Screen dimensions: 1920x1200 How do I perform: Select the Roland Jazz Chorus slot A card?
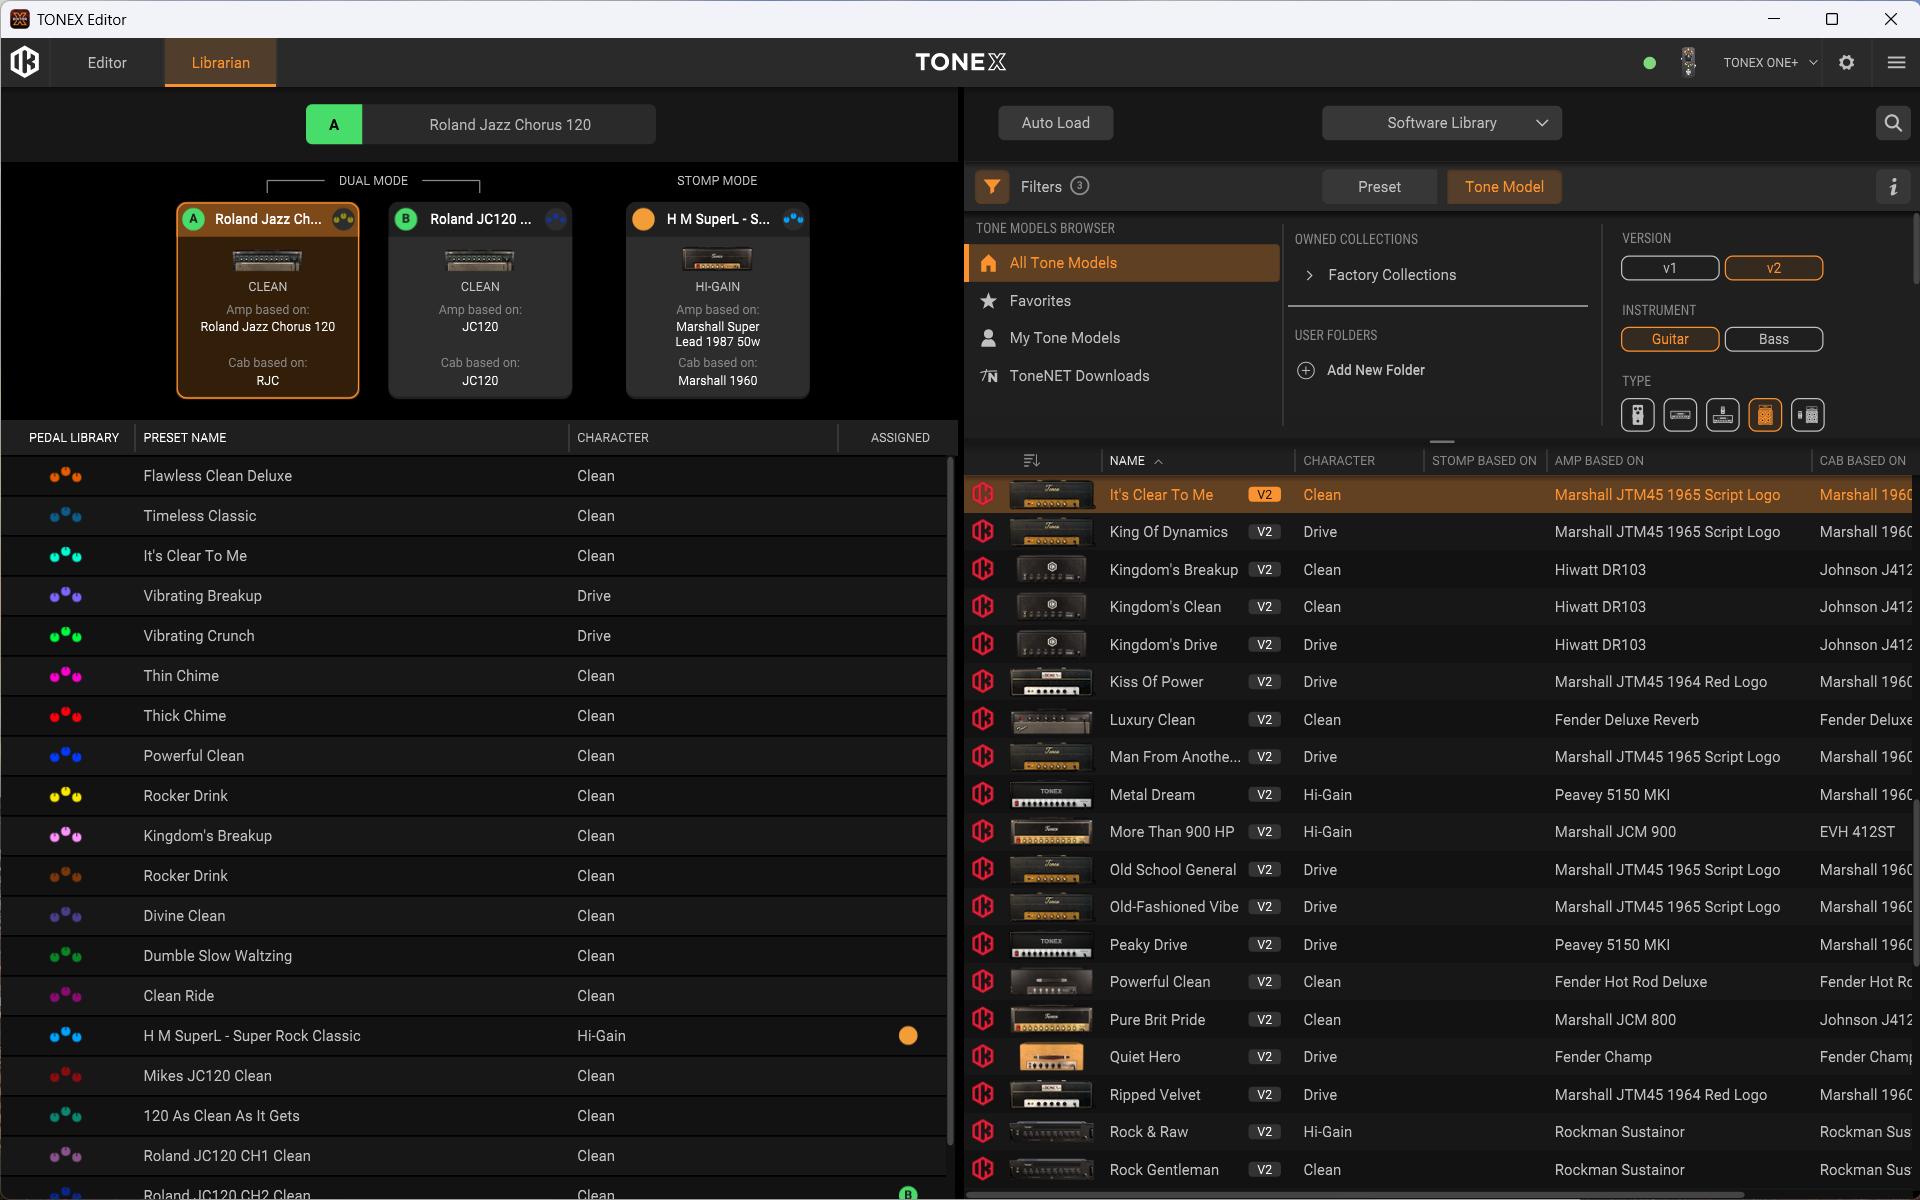click(268, 301)
